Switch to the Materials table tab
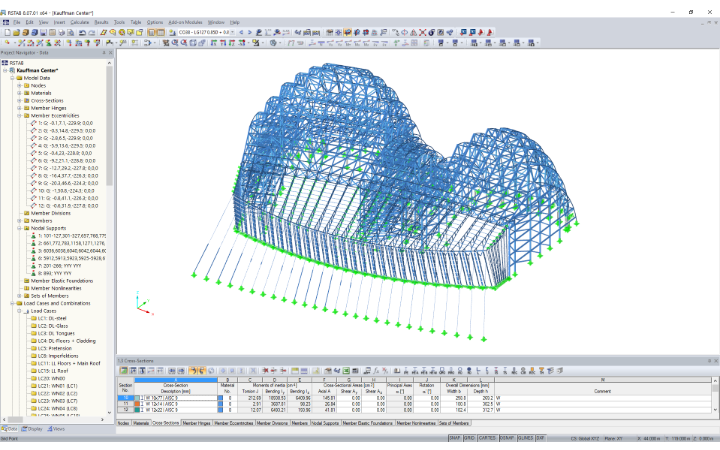Image resolution: width=720 pixels, height=450 pixels. [x=141, y=423]
